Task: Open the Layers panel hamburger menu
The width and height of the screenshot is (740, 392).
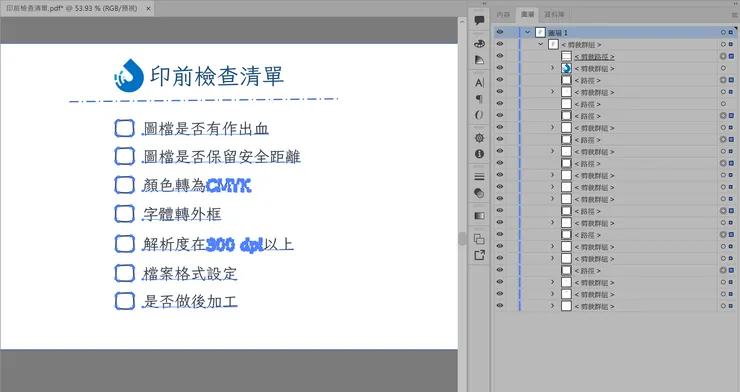Action: pyautogui.click(x=734, y=15)
